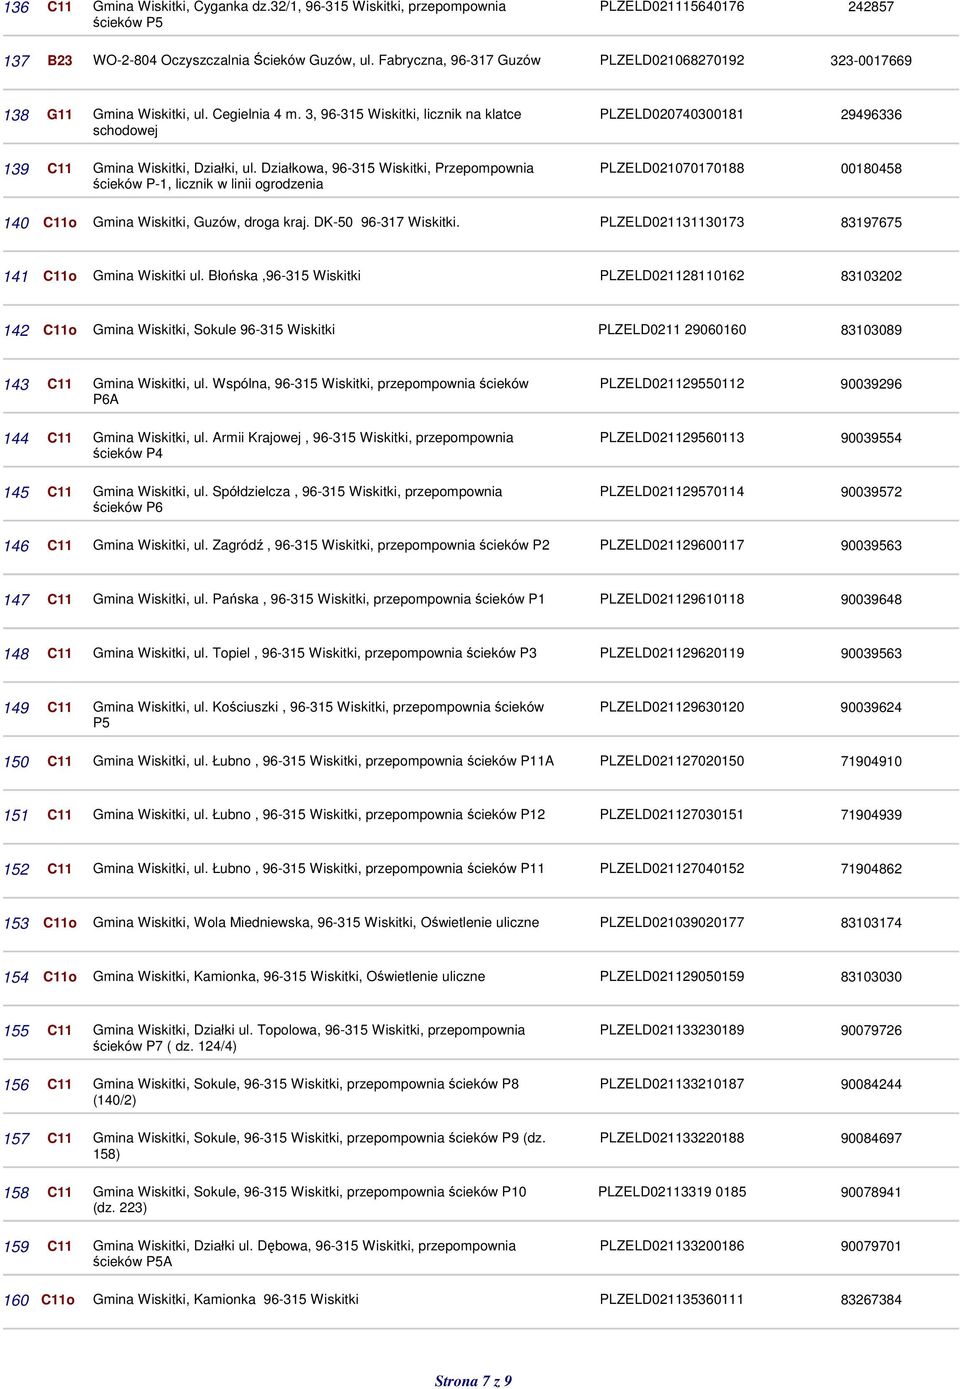Click PPE code PLZELD021127020150
The image size is (960, 1389).
pyautogui.click(x=671, y=761)
